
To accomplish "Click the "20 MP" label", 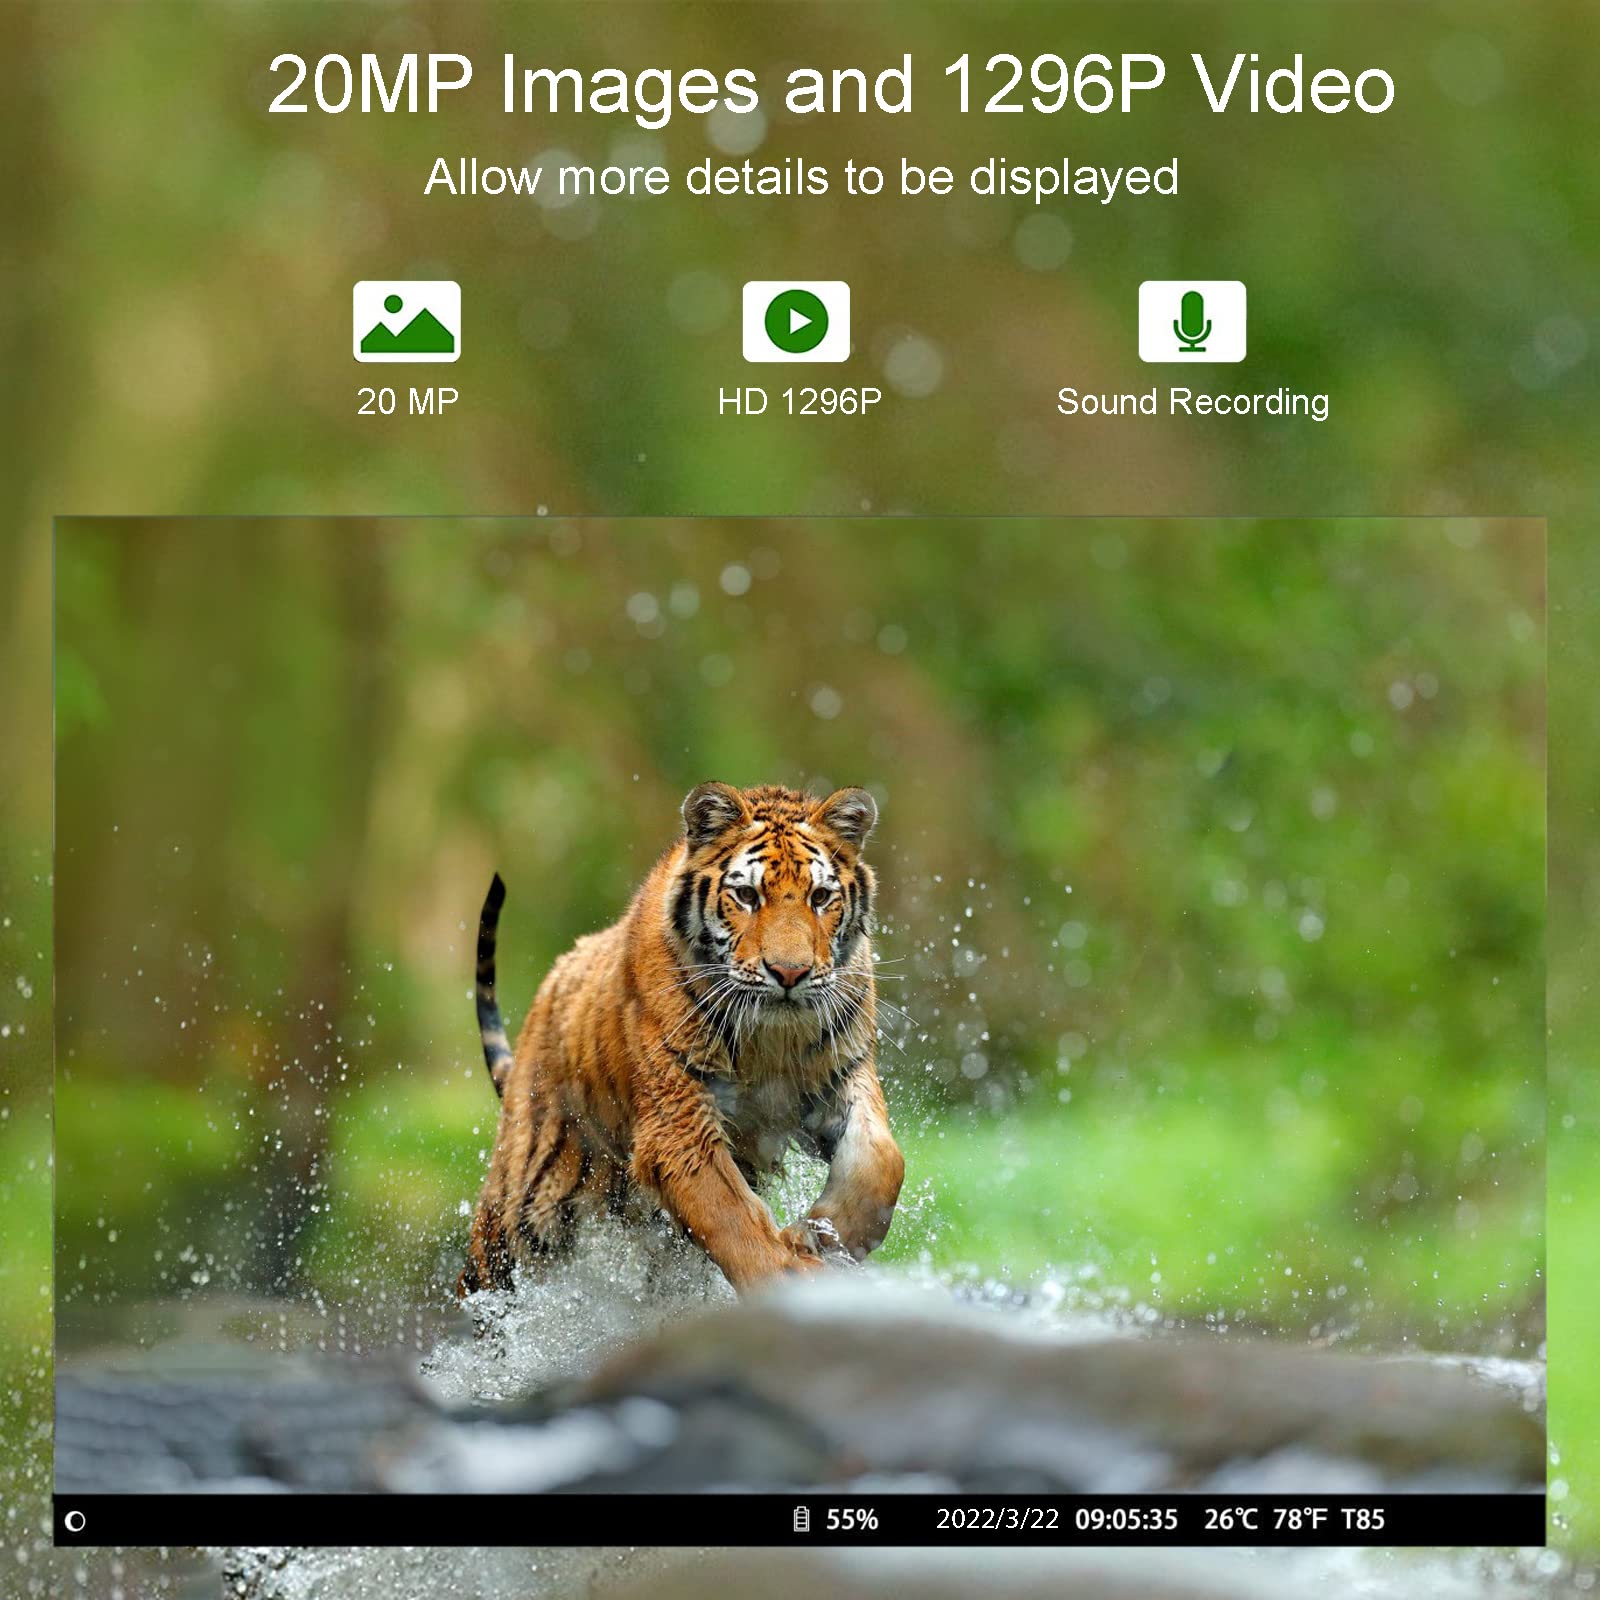I will [x=408, y=402].
